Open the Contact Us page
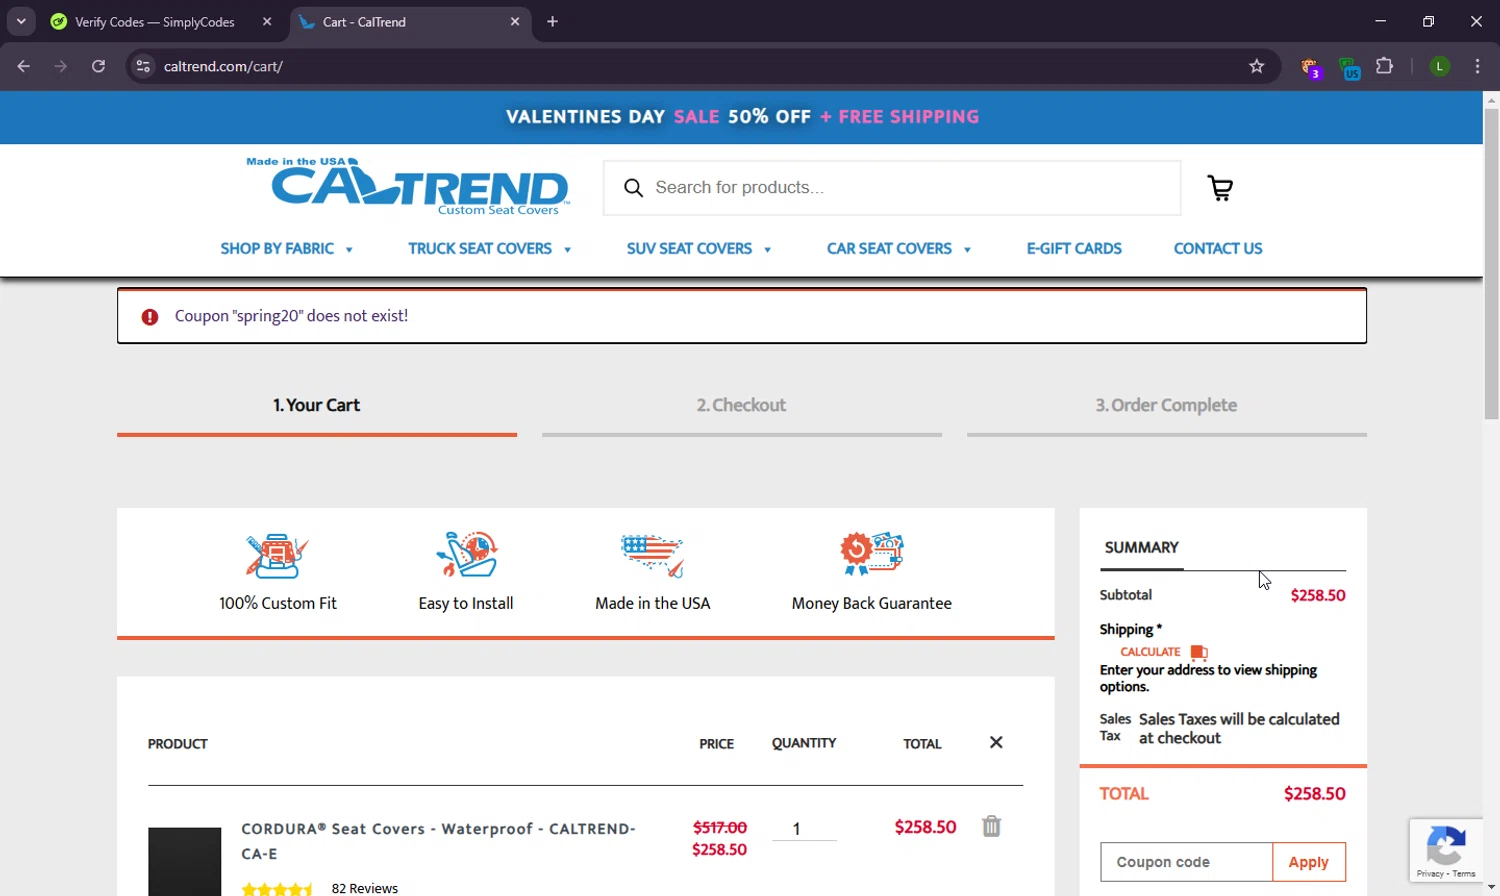 pyautogui.click(x=1218, y=248)
